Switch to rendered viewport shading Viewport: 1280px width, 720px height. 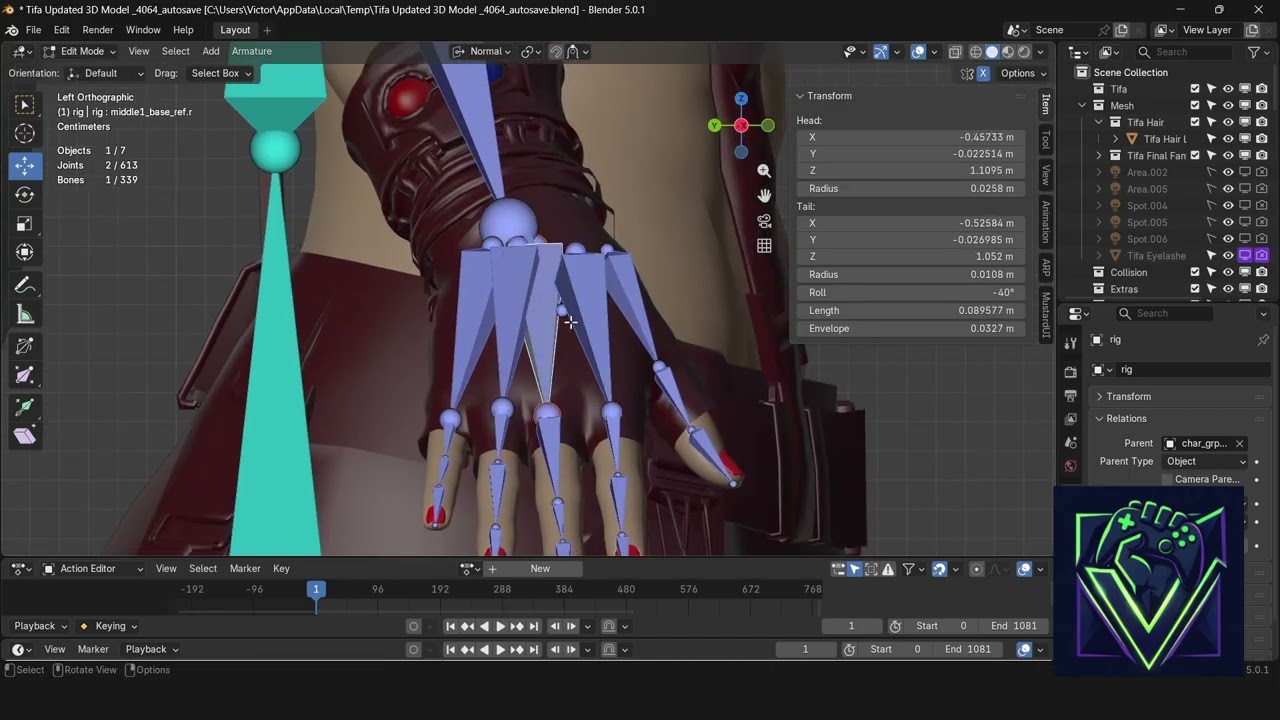[x=1024, y=52]
